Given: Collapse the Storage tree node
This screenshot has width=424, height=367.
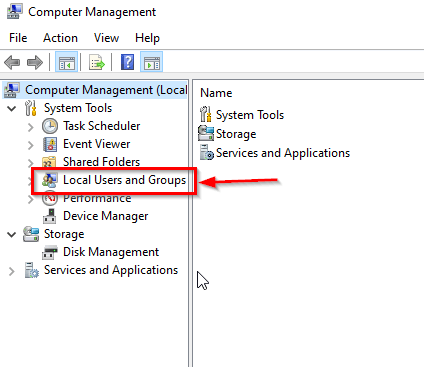Looking at the screenshot, I should (x=12, y=234).
